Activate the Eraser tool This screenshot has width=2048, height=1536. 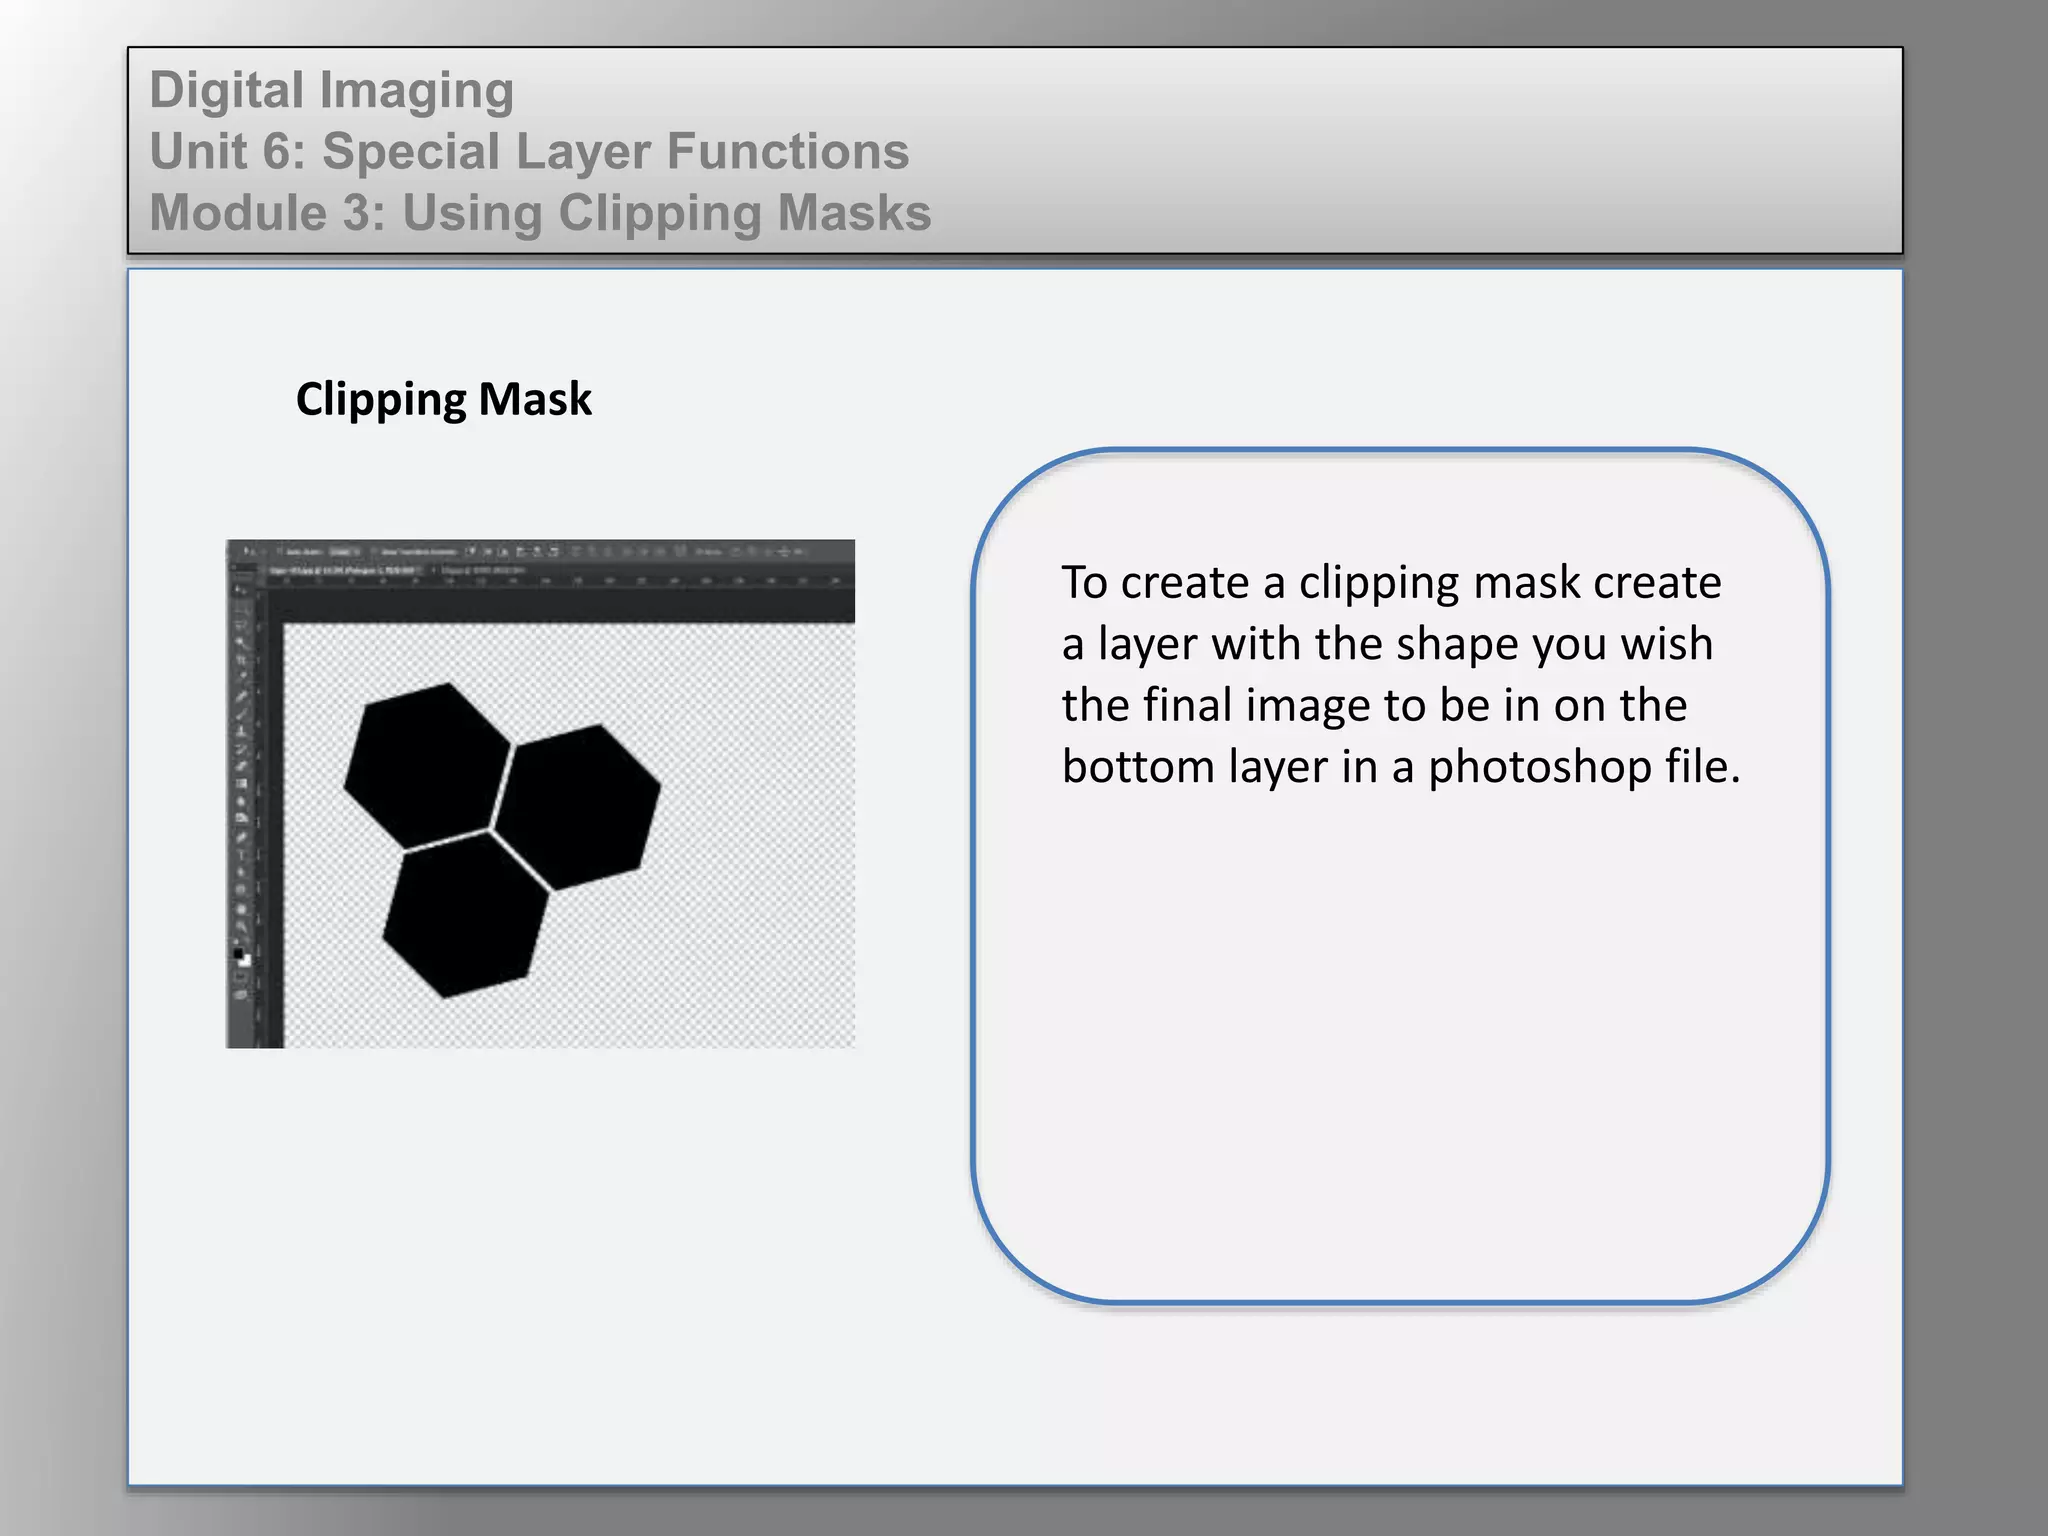241,766
